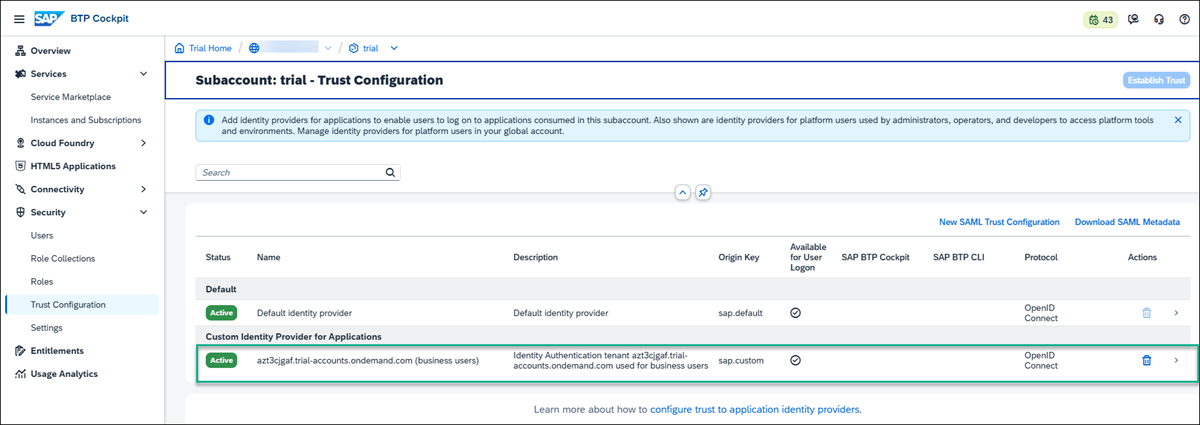Screen dimensions: 1200x425
Task: Click the SAP logo
Action: pyautogui.click(x=48, y=19)
